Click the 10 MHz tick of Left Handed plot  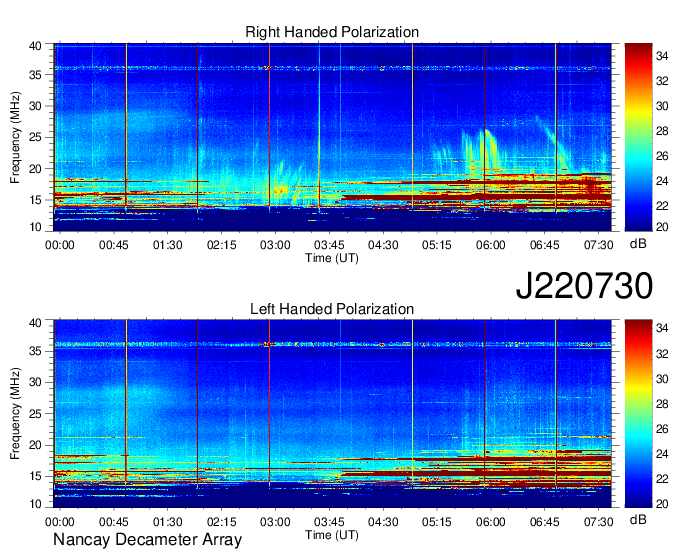coord(36,504)
